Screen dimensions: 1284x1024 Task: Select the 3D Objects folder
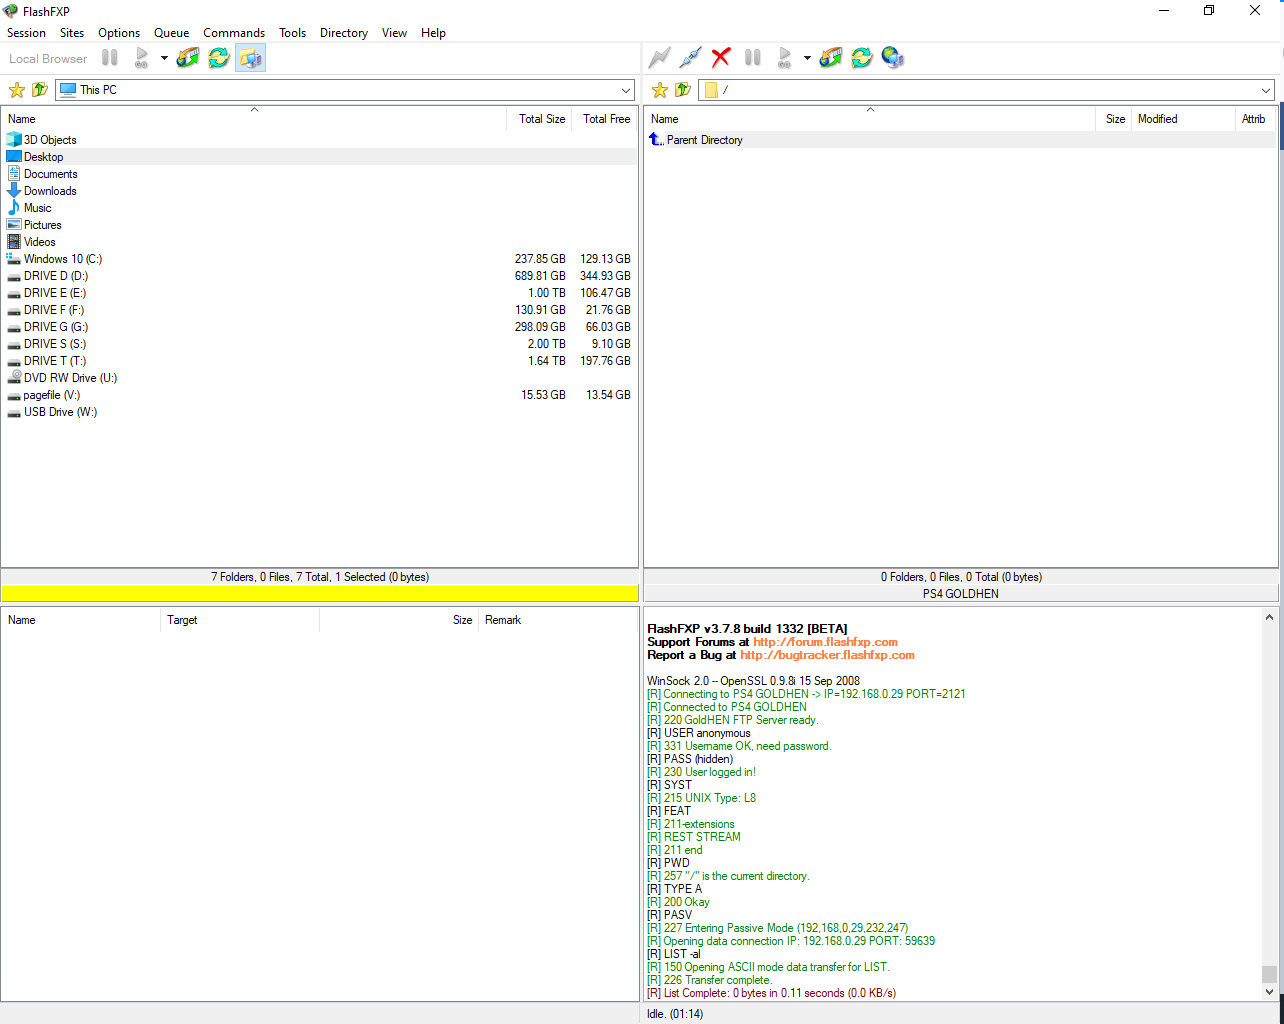pos(50,140)
